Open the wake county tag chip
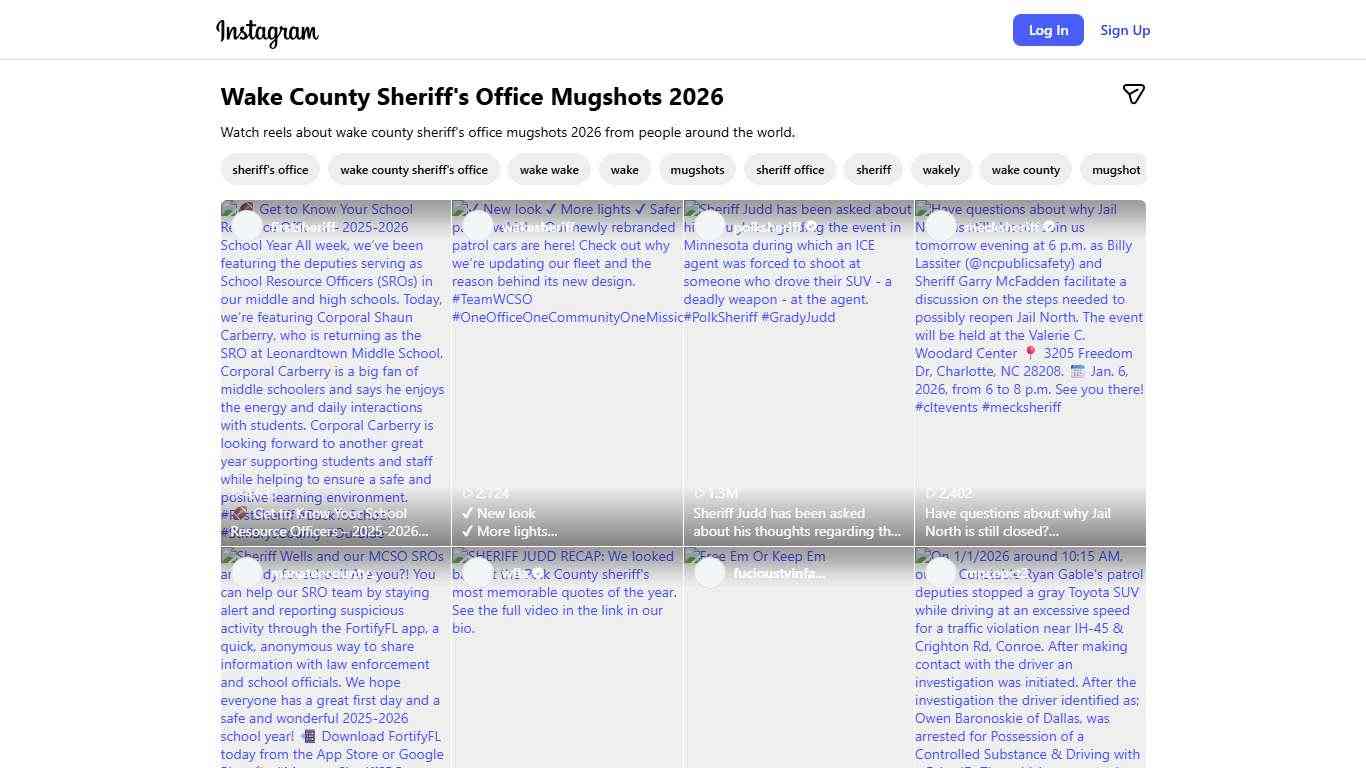Viewport: 1366px width, 768px height. click(1025, 169)
